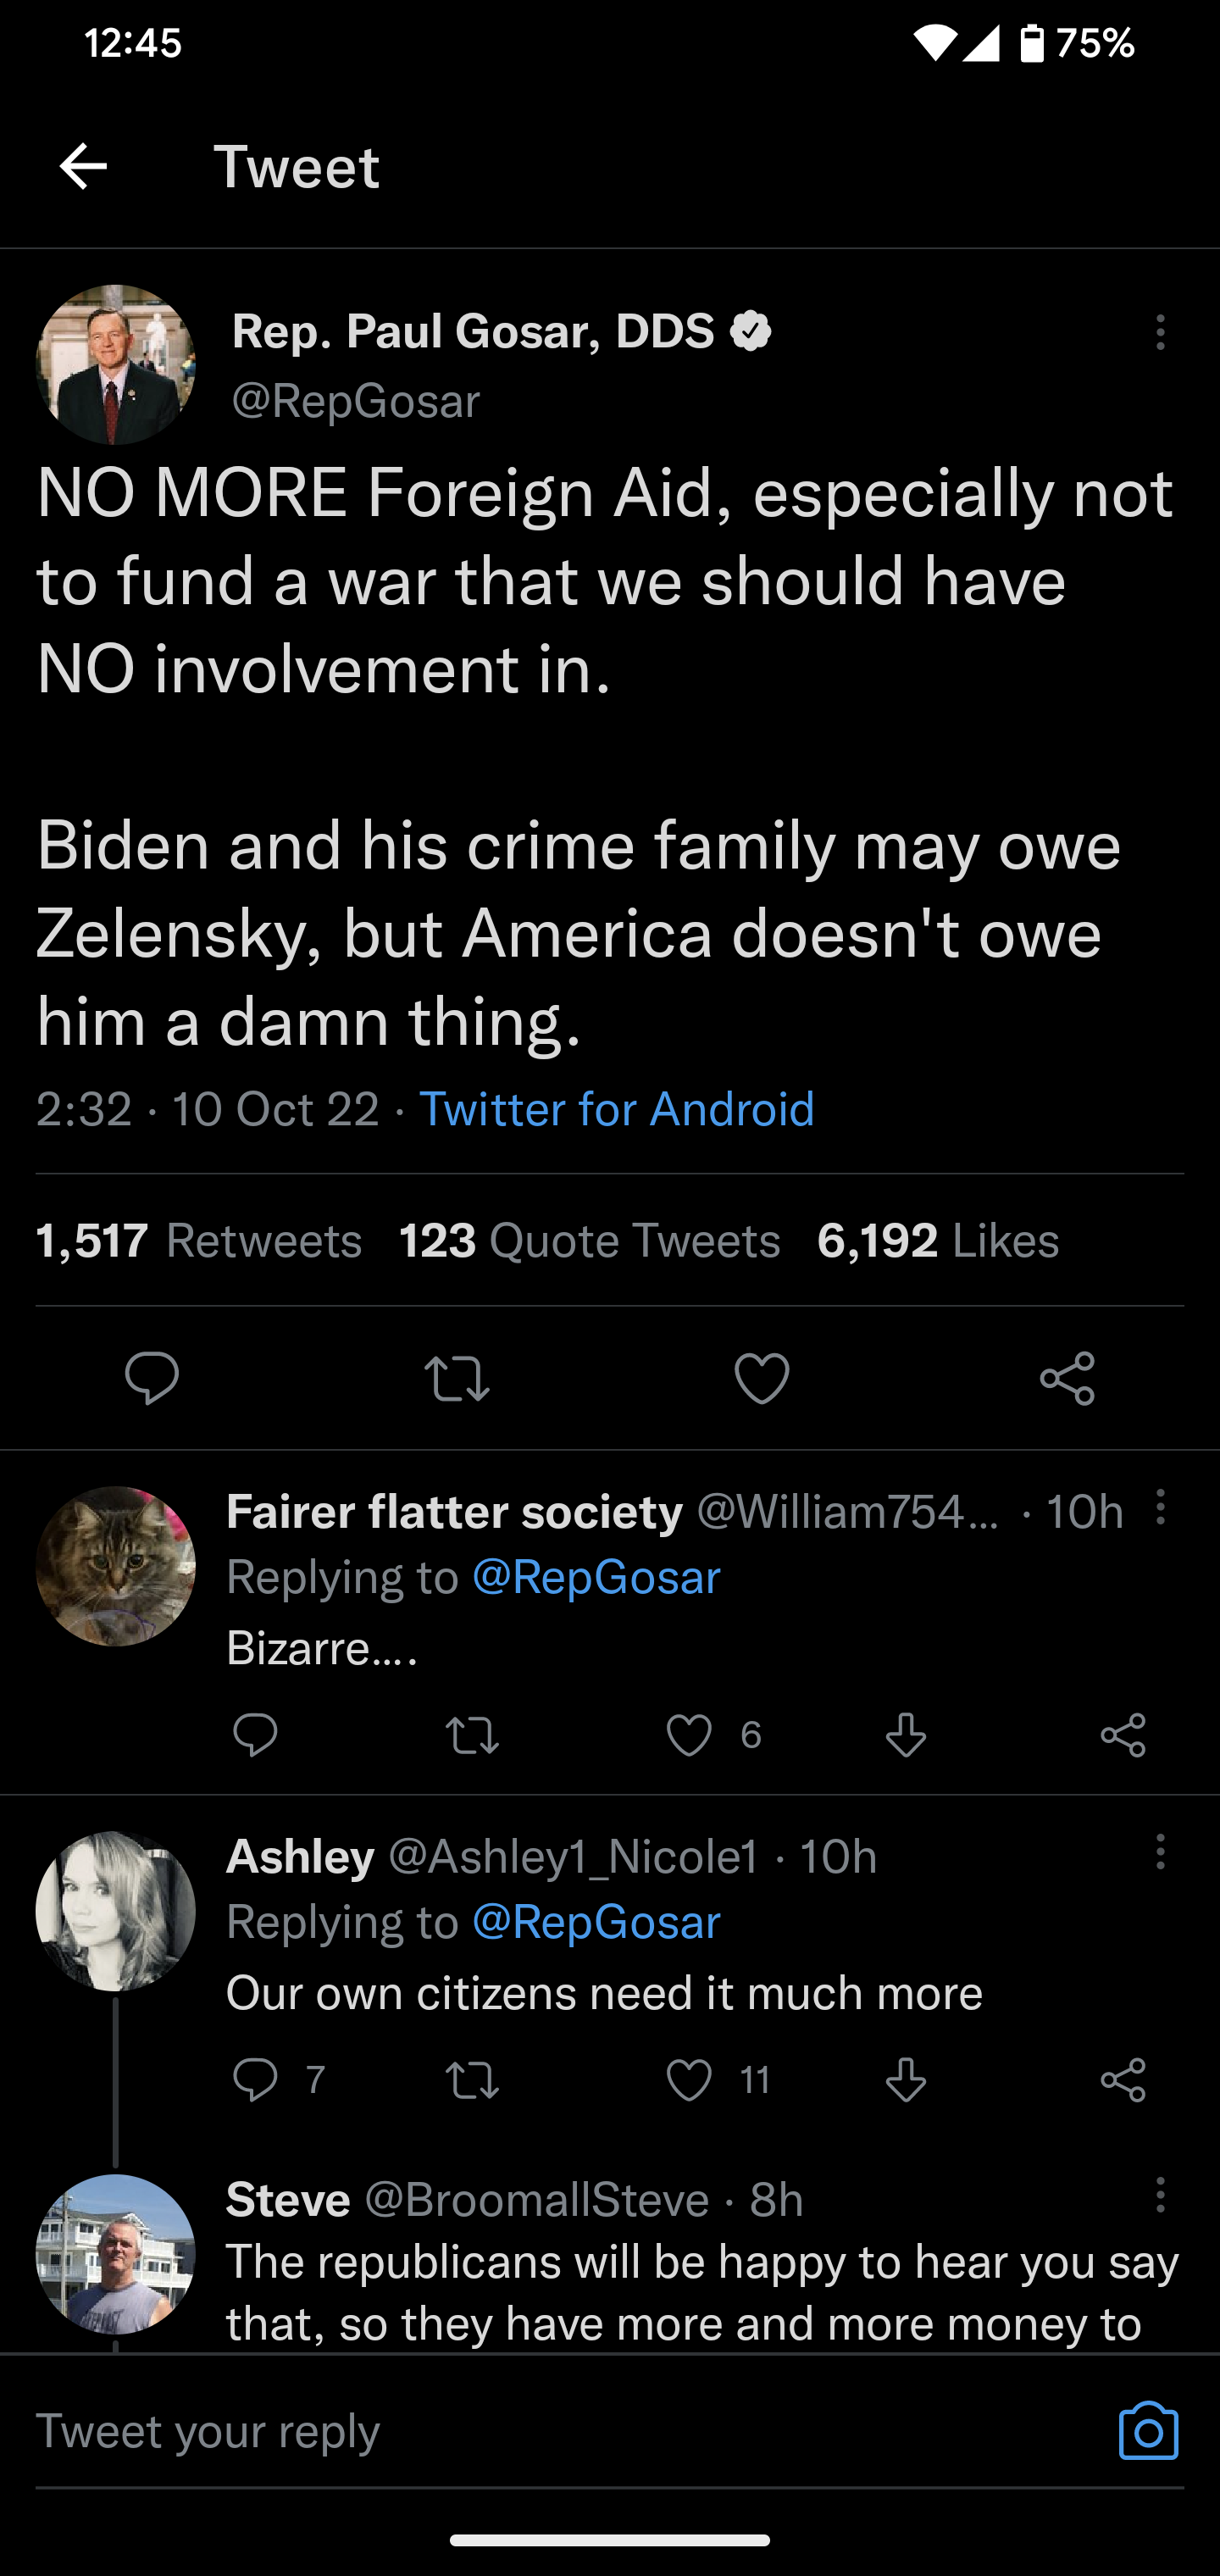Open the reply composer on Gosar's tweet
Screen dimensions: 1220x2576
pos(152,1379)
